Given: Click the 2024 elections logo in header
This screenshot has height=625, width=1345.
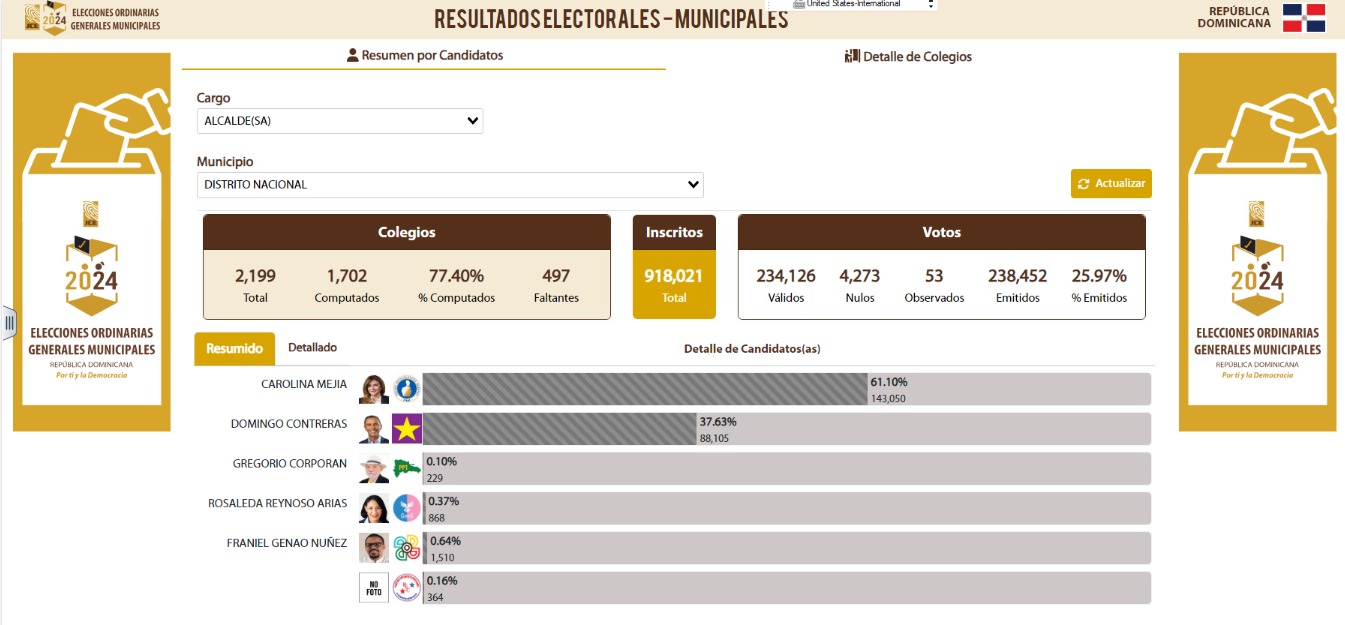Looking at the screenshot, I should [45, 18].
